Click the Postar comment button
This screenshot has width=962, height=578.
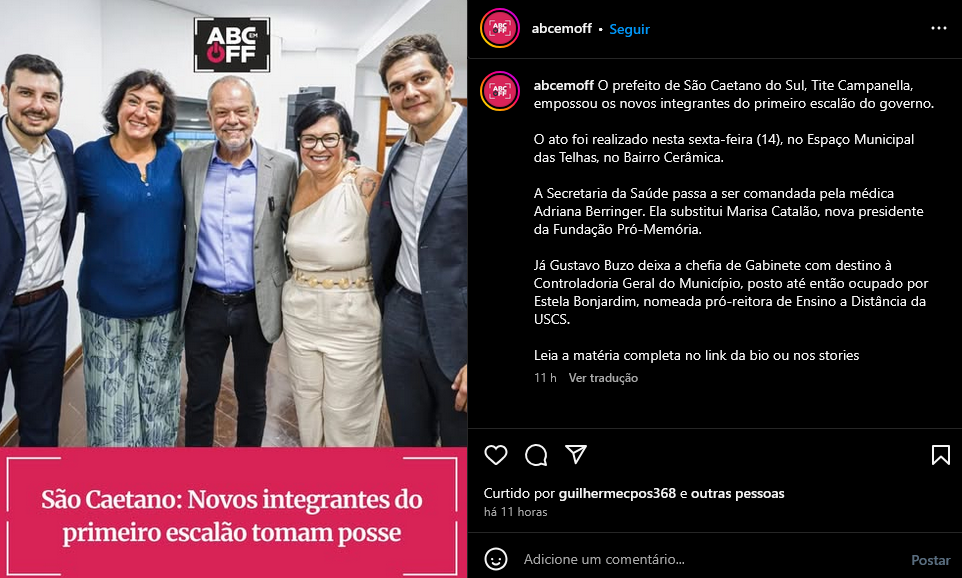tap(931, 560)
